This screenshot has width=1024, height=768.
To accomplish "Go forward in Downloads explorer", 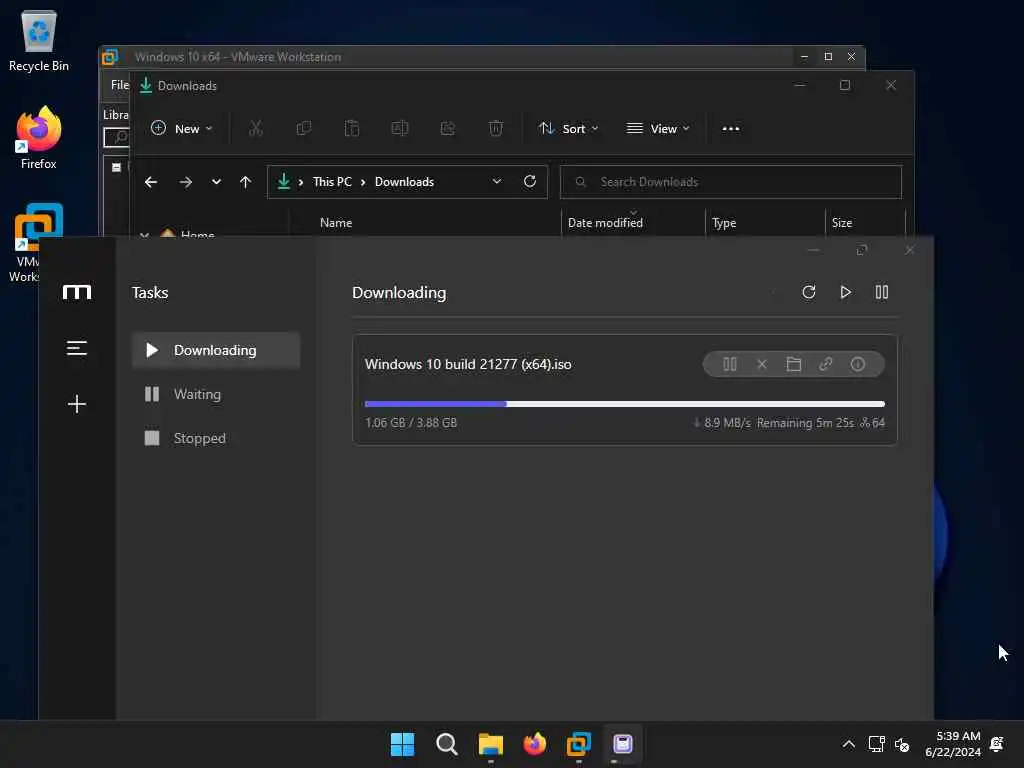I will (185, 182).
